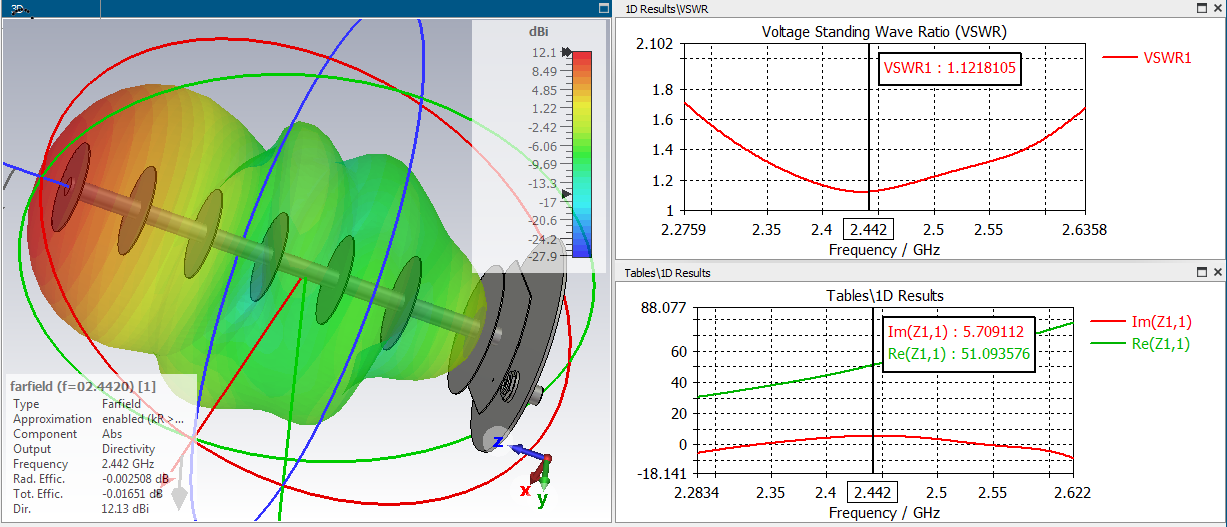1227x527 pixels.
Task: Click the 2.622 impedance x-axis end value
Action: [1072, 493]
